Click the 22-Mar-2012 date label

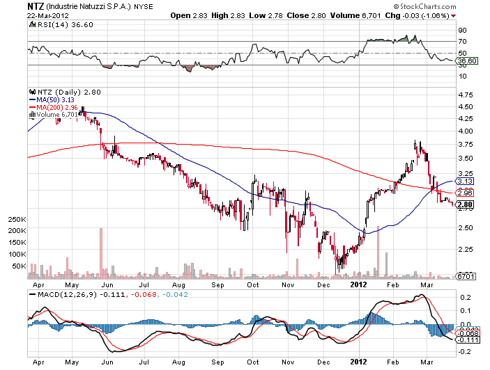pos(48,16)
